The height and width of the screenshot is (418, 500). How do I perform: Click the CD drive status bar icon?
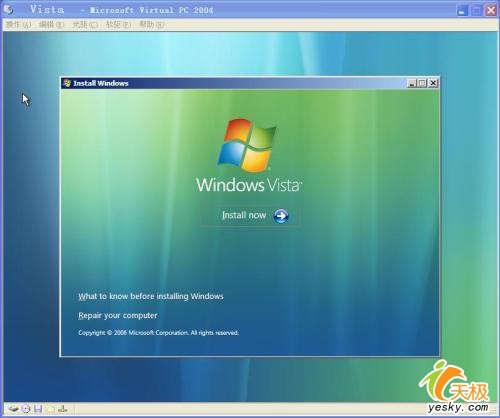pos(26,409)
